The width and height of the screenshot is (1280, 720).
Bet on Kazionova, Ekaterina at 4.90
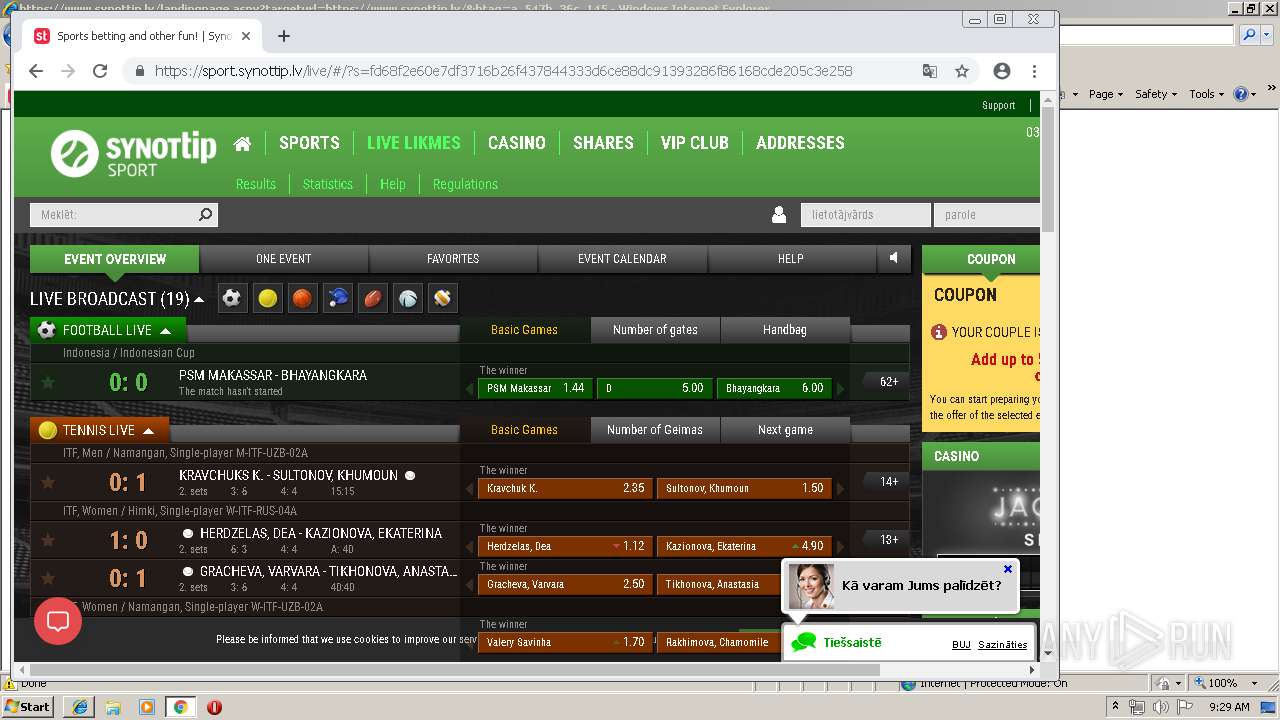pyautogui.click(x=744, y=546)
